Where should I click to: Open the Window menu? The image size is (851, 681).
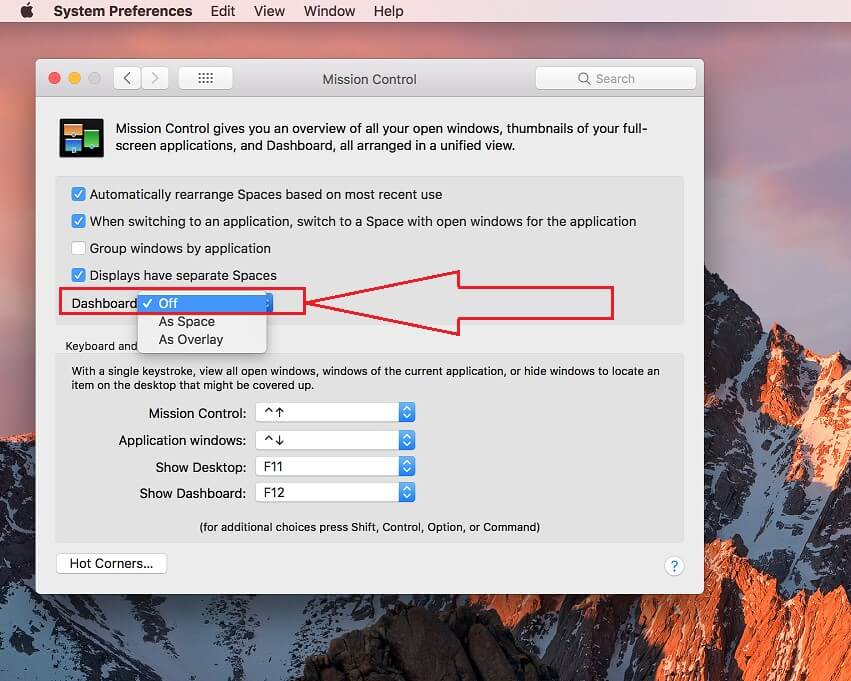[329, 11]
